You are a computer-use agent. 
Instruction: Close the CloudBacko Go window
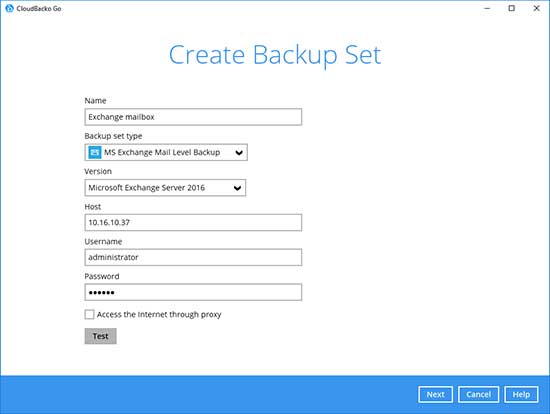pos(537,8)
